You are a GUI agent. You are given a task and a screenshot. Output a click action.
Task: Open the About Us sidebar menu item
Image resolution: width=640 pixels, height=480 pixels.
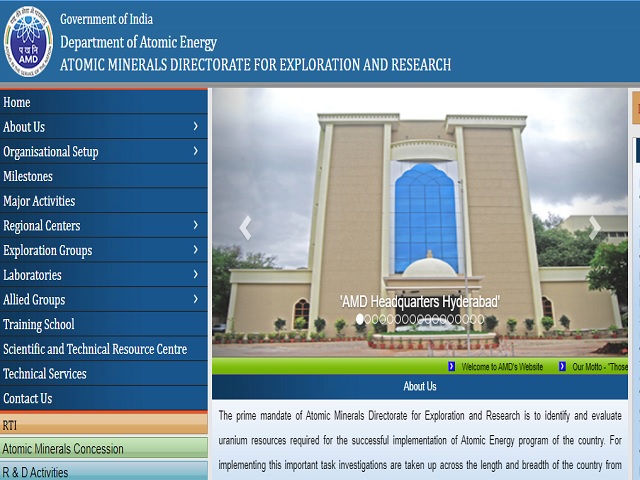104,127
